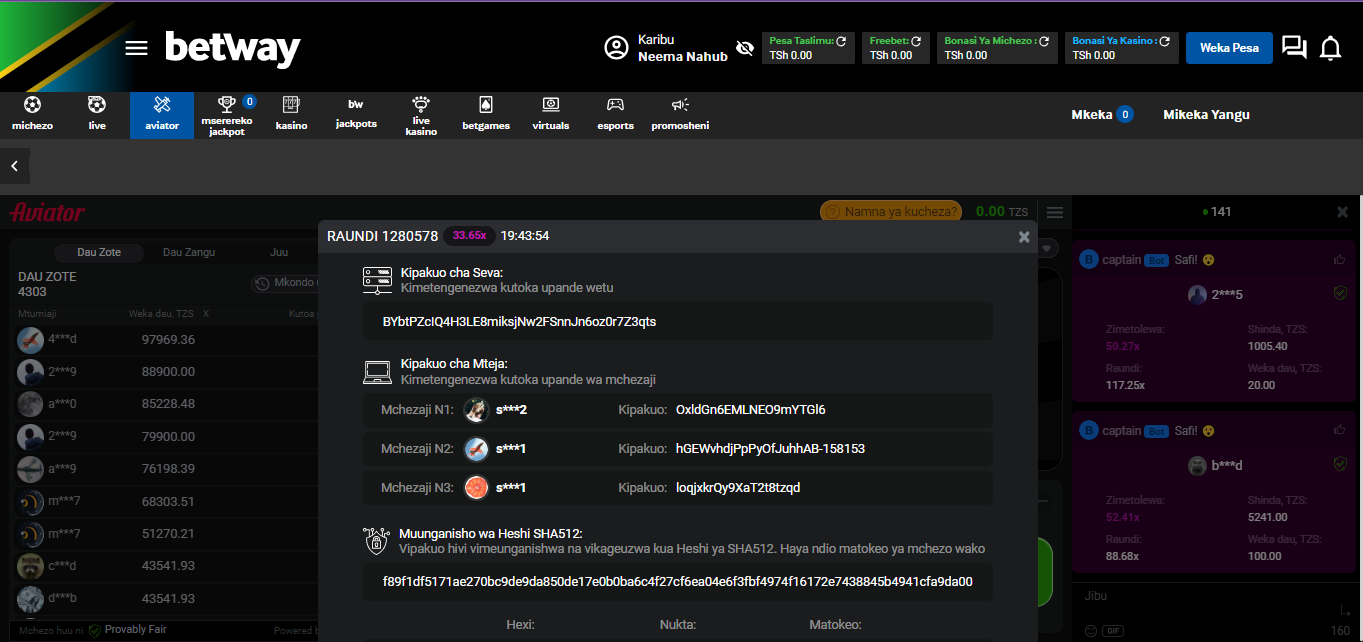
Task: Refresh the Freebet balance
Action: point(915,41)
